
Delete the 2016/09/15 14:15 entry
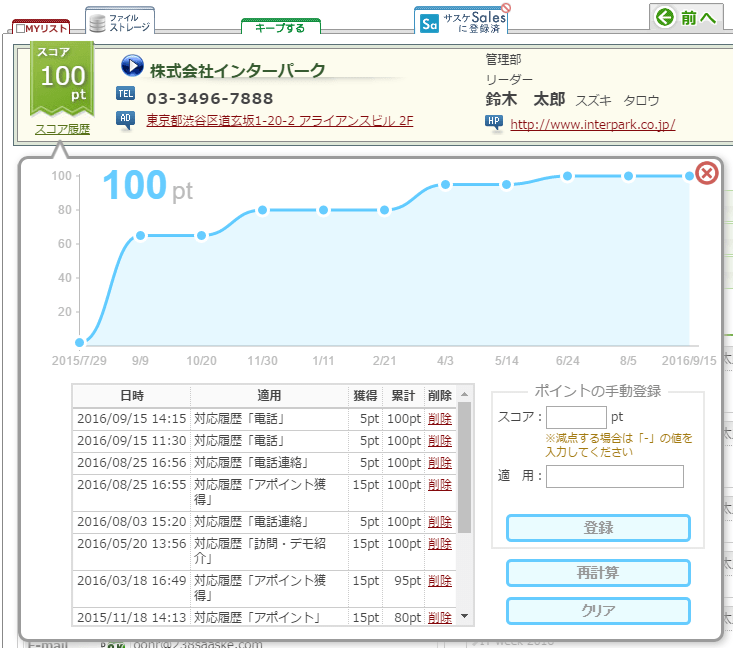(440, 419)
